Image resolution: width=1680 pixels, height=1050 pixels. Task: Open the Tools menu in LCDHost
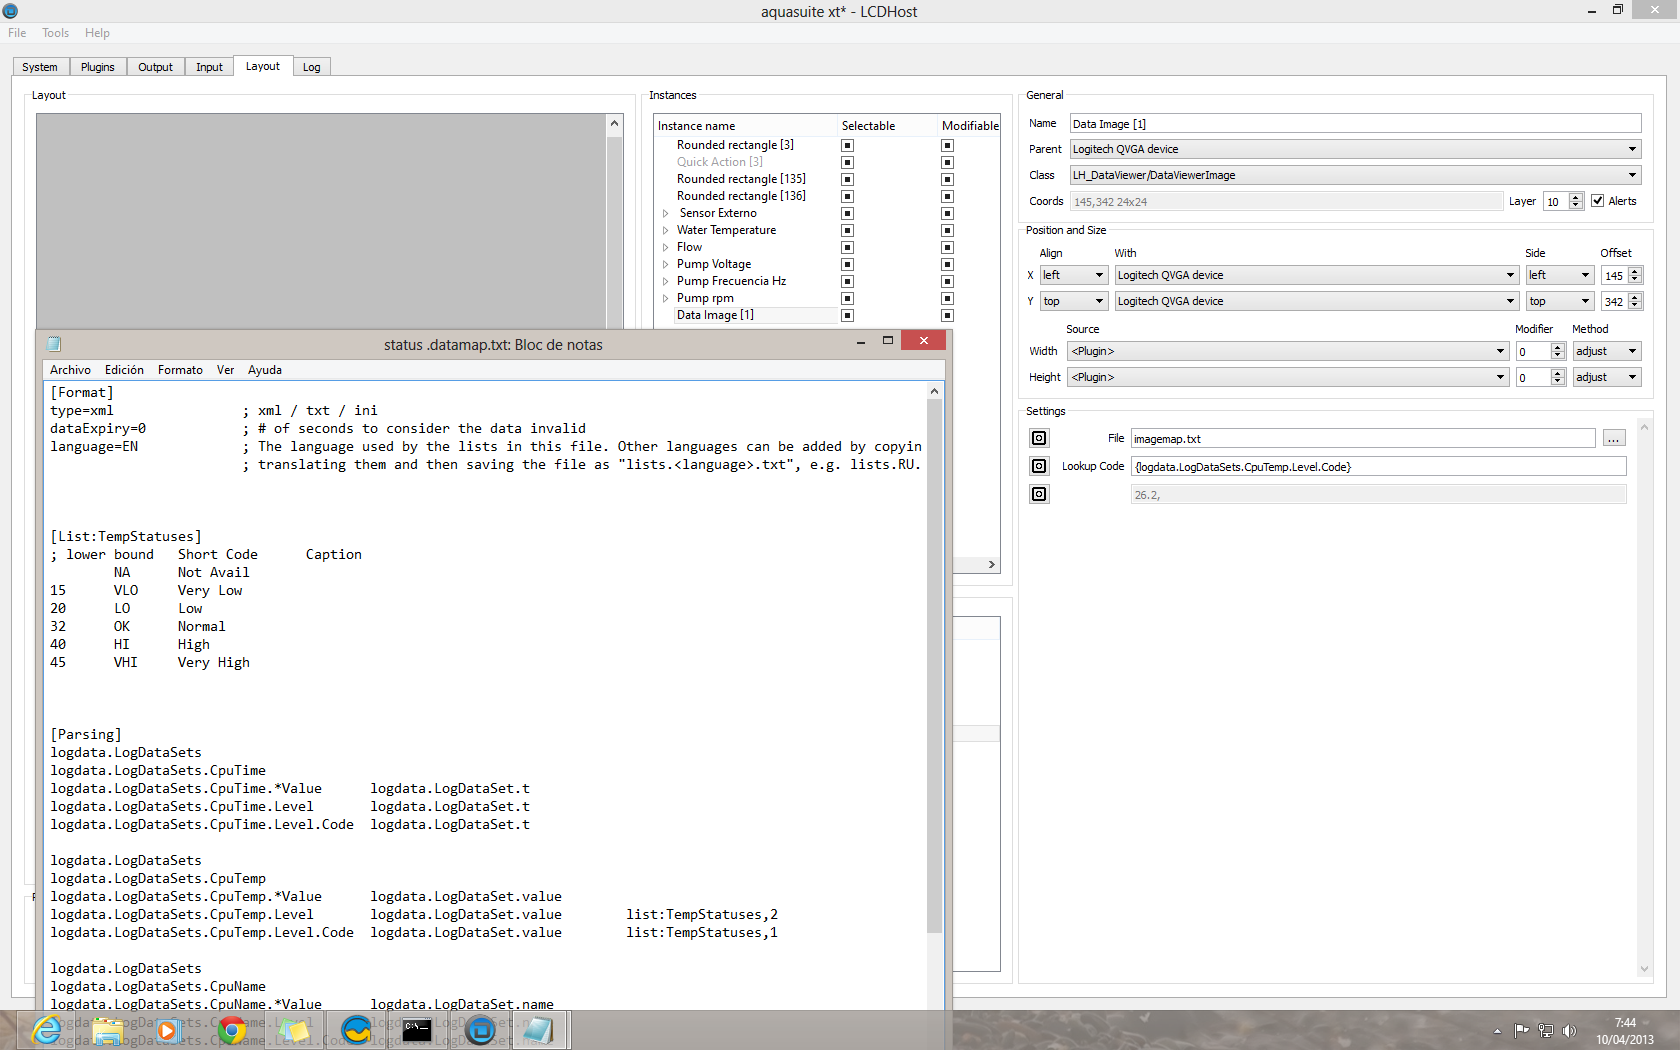point(55,33)
